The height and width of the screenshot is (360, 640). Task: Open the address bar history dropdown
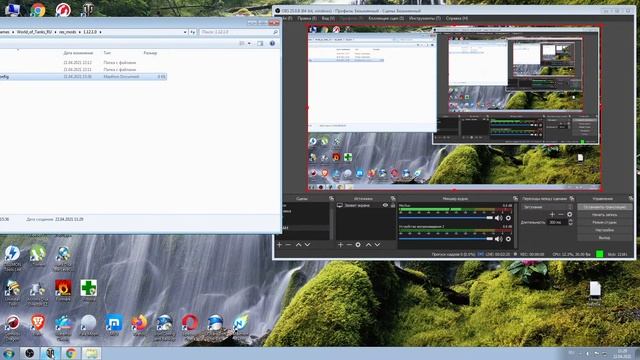pos(185,32)
